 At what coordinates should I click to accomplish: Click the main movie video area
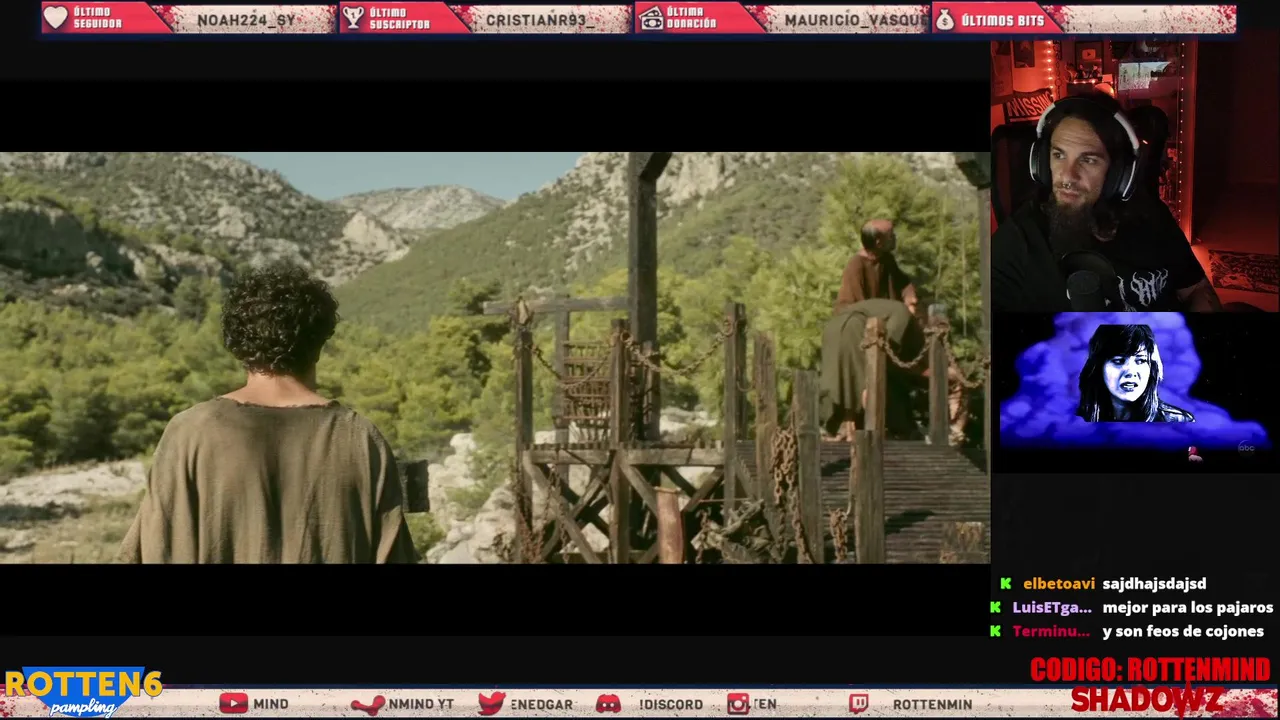(x=495, y=357)
